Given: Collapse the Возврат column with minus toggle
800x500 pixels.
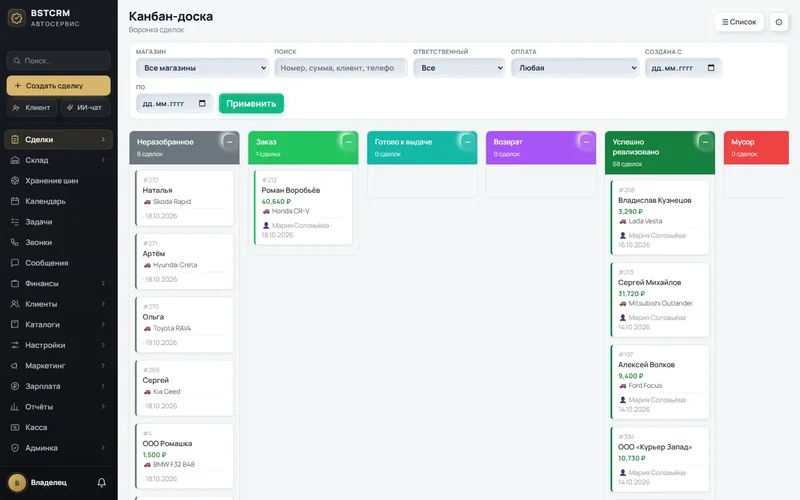Looking at the screenshot, I should [x=586, y=142].
